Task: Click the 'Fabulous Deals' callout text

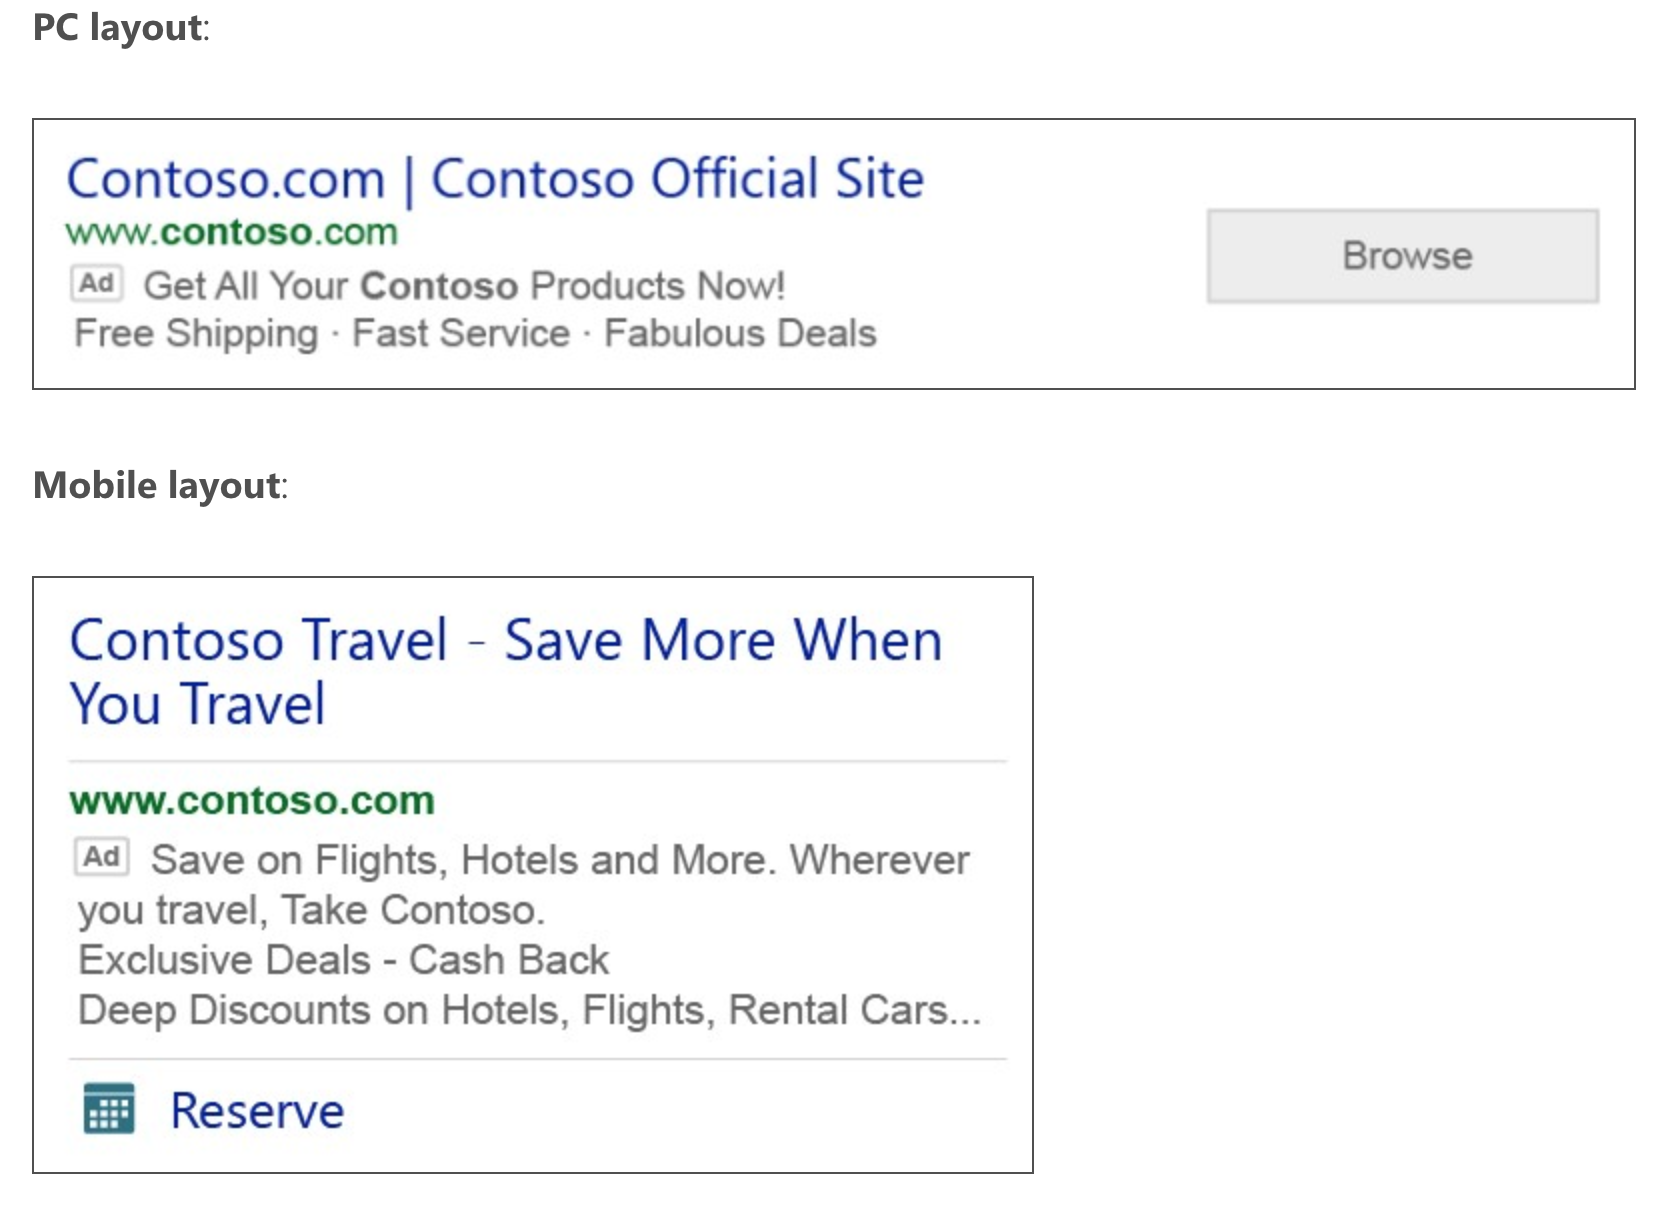Action: click(740, 333)
